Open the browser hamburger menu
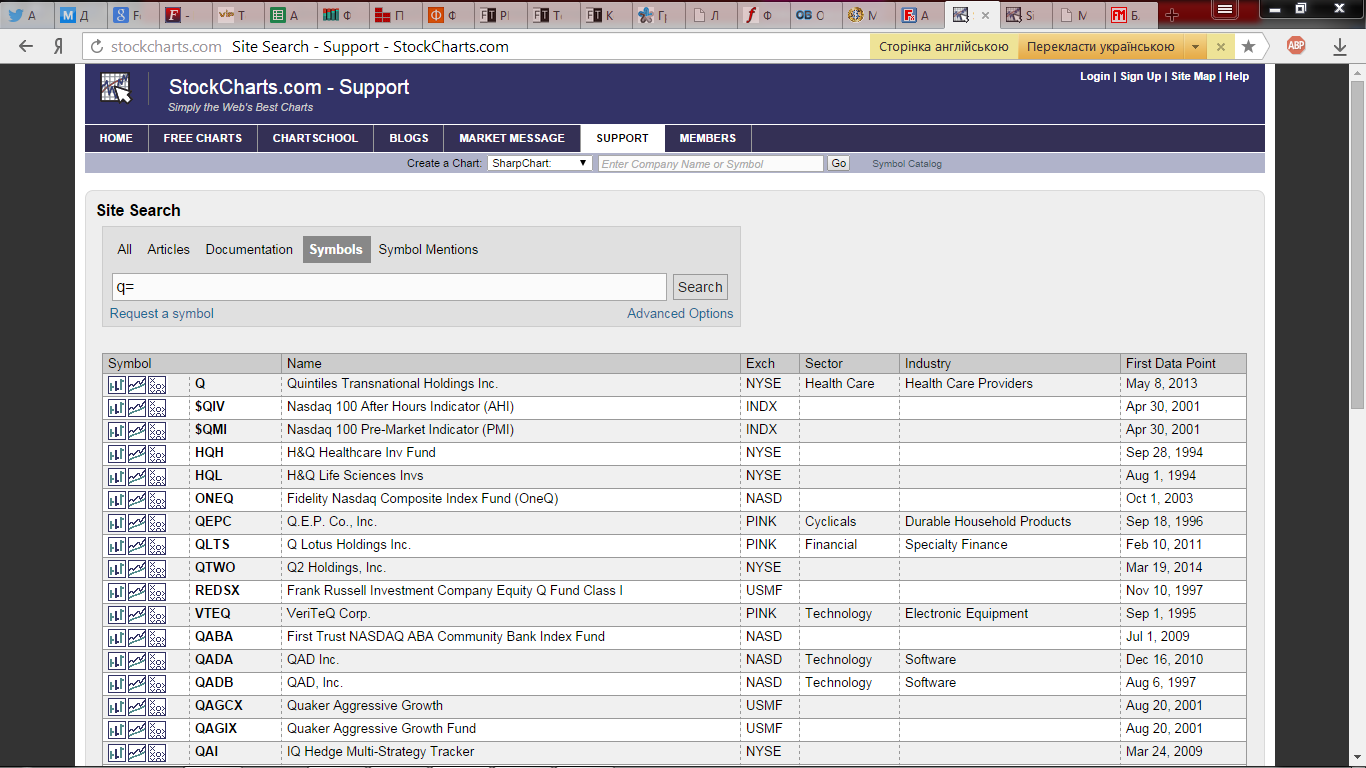This screenshot has width=1366, height=768. coord(1221,8)
